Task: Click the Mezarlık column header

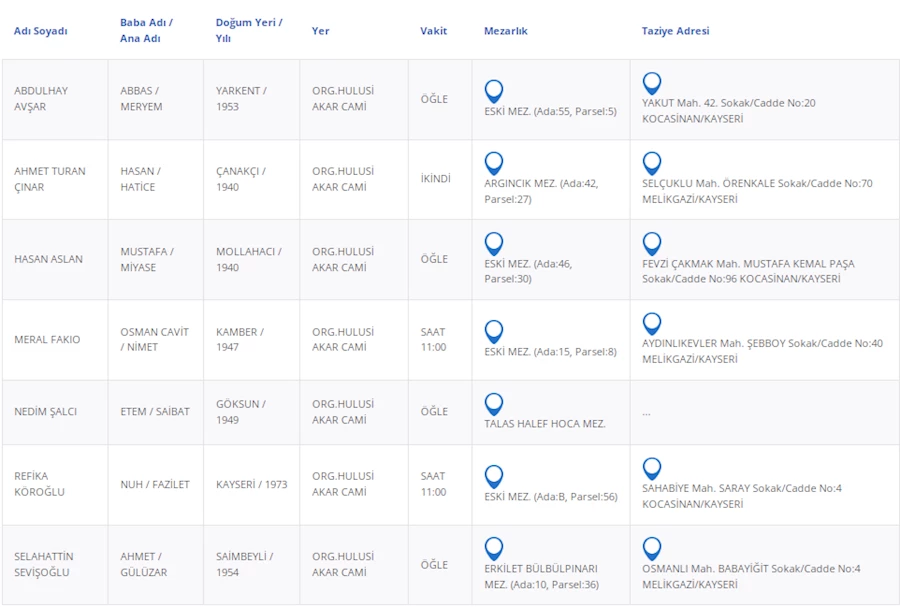Action: point(505,31)
